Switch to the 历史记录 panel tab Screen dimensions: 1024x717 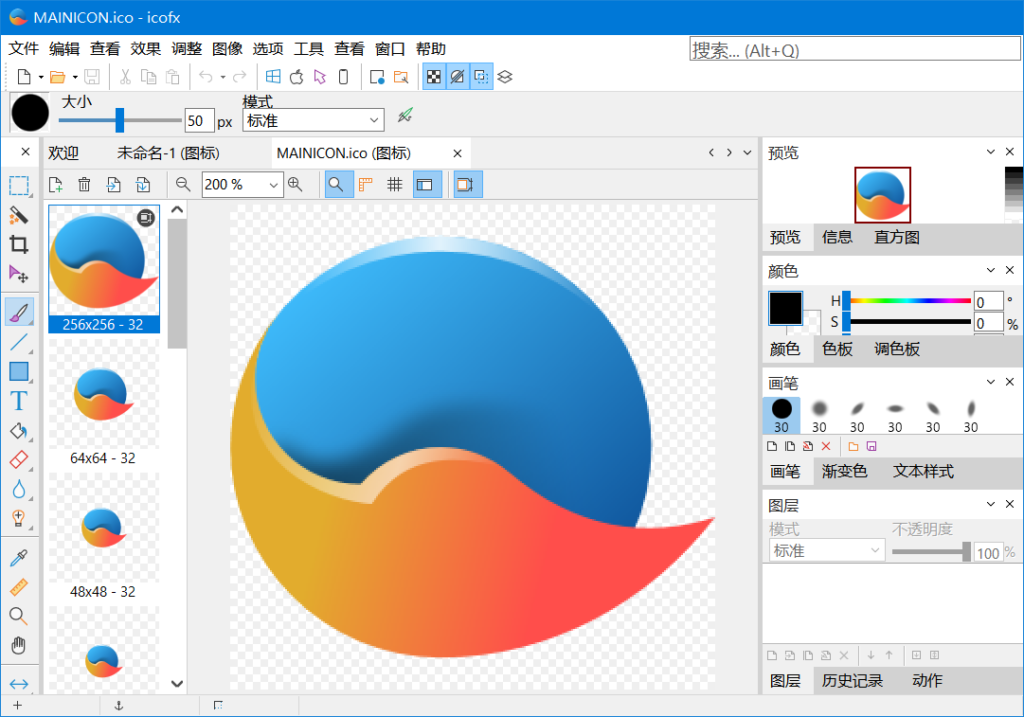[852, 681]
